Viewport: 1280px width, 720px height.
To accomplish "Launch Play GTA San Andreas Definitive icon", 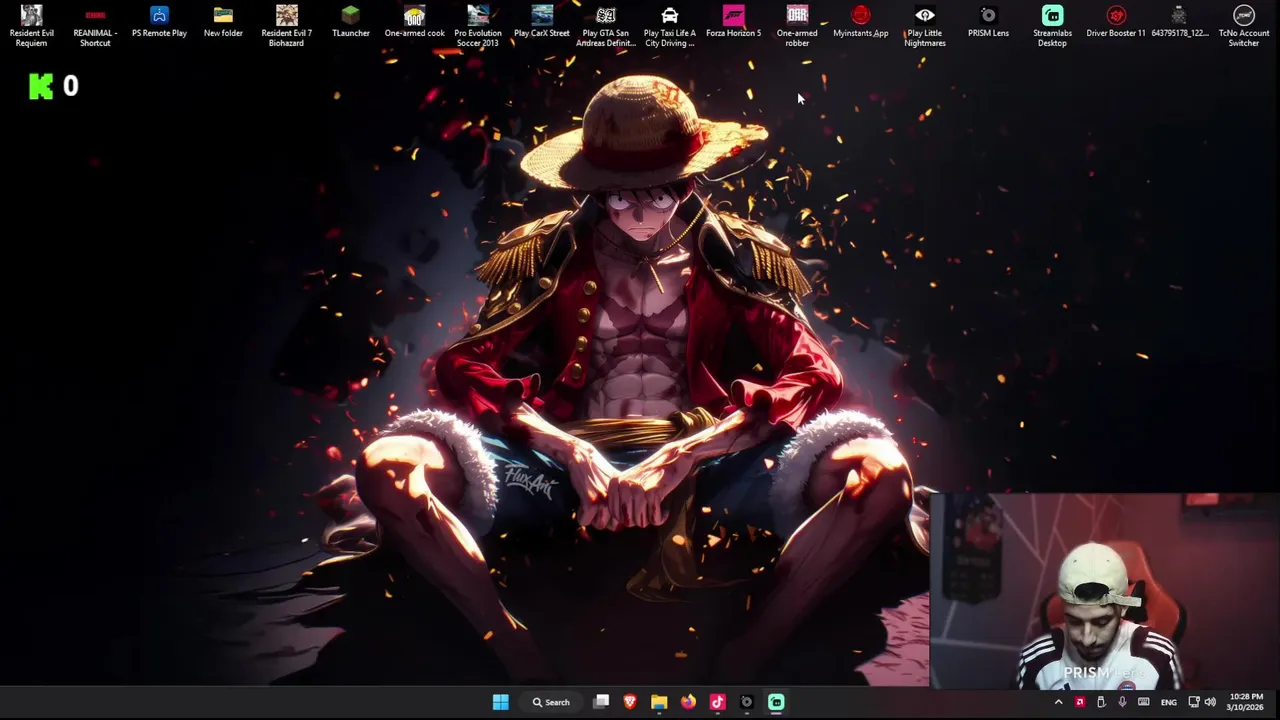I will 606,25.
